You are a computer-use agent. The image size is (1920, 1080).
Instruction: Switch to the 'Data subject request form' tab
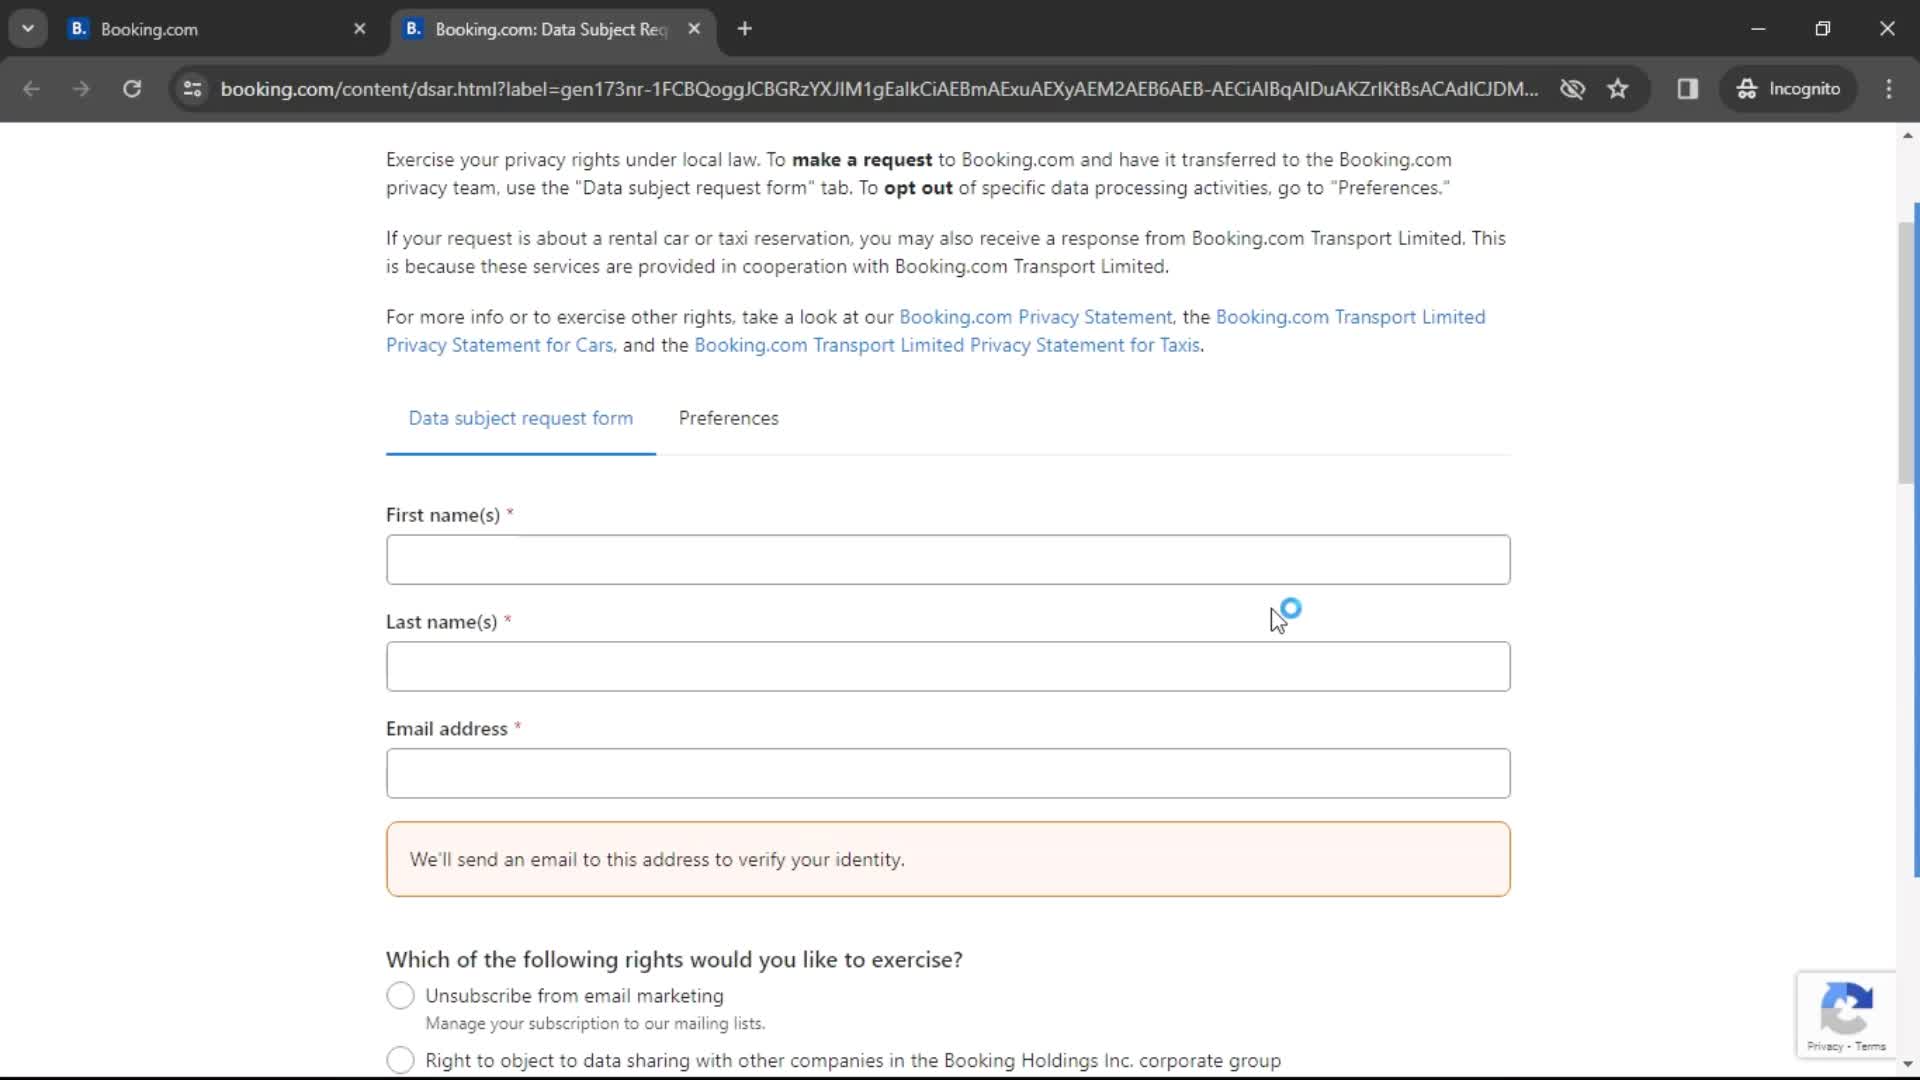[x=521, y=418]
